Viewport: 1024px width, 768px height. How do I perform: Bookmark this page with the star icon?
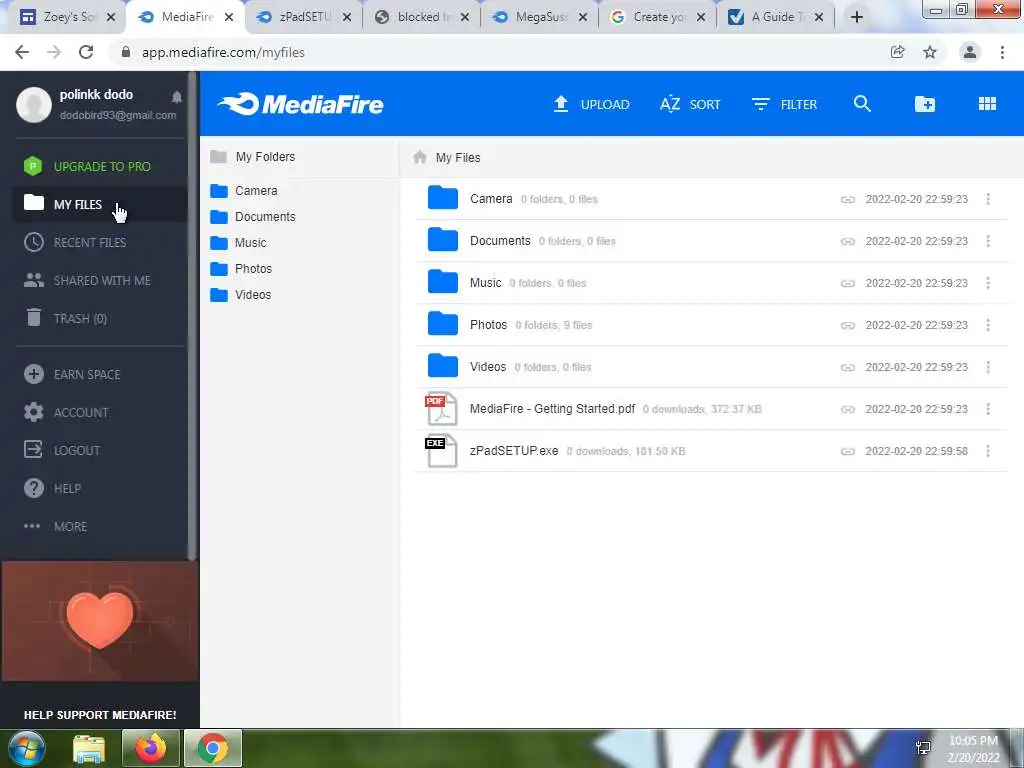(930, 52)
